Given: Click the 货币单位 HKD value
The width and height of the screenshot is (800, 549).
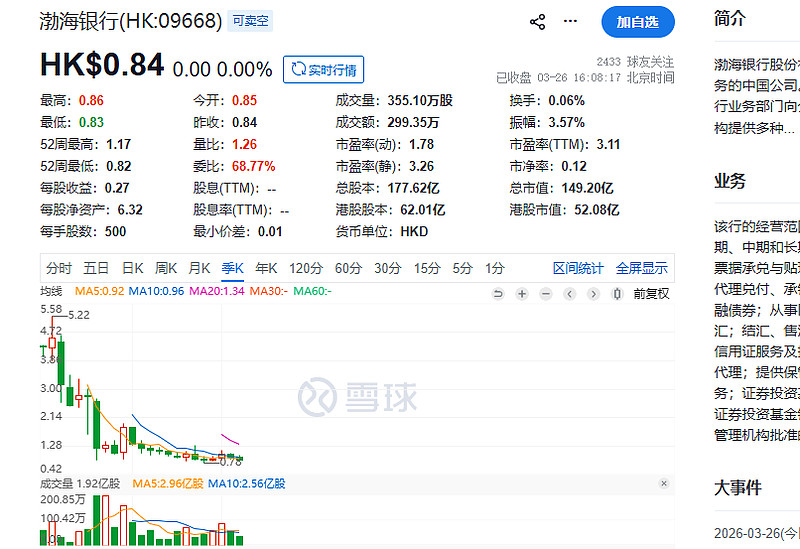Looking at the screenshot, I should [x=414, y=232].
